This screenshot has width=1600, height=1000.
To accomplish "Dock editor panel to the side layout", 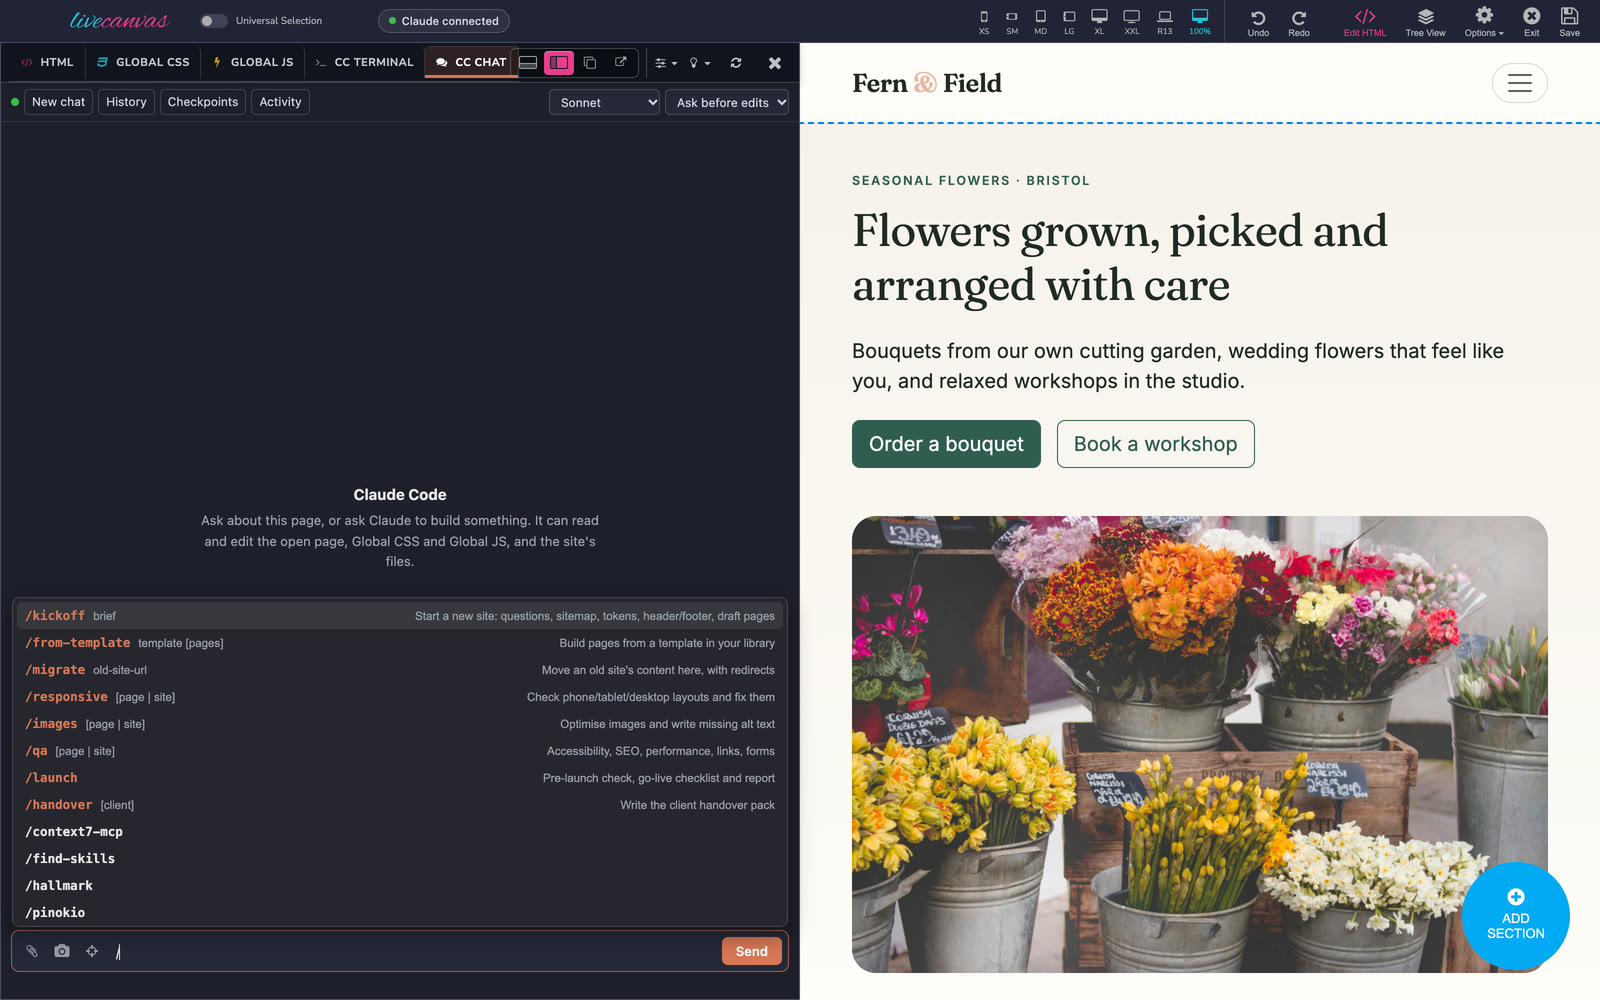I will click(559, 62).
